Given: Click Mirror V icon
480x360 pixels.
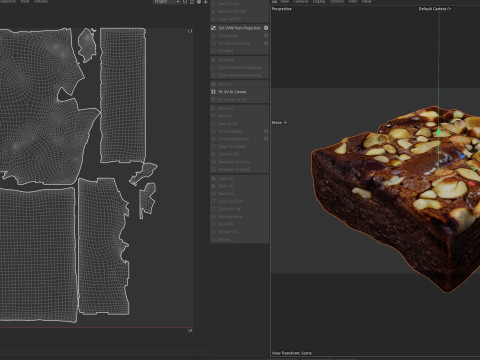Looking at the screenshot, I should pyautogui.click(x=214, y=116).
